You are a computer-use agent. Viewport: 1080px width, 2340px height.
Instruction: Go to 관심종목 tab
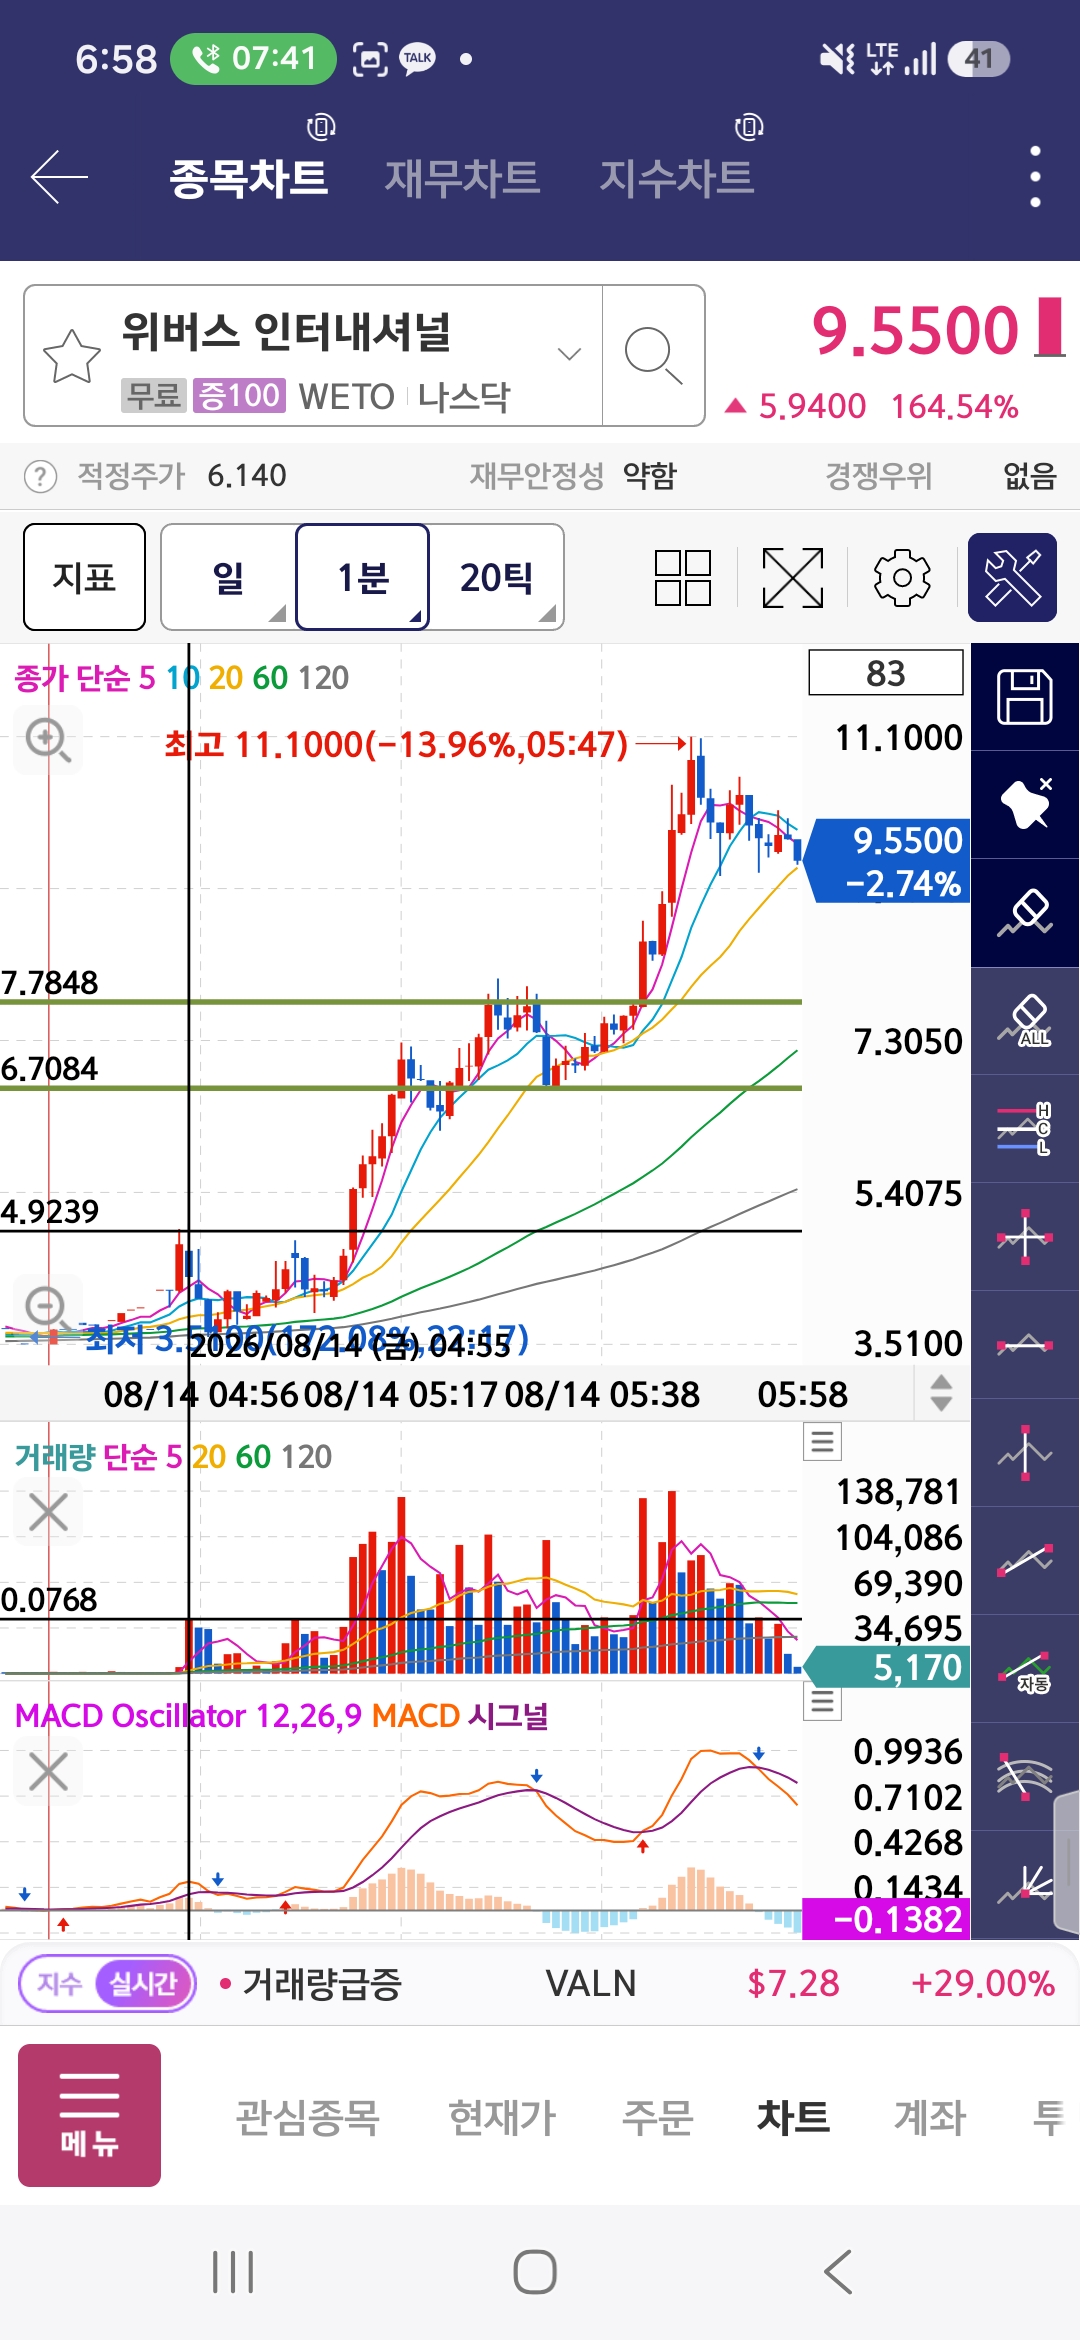[307, 2117]
